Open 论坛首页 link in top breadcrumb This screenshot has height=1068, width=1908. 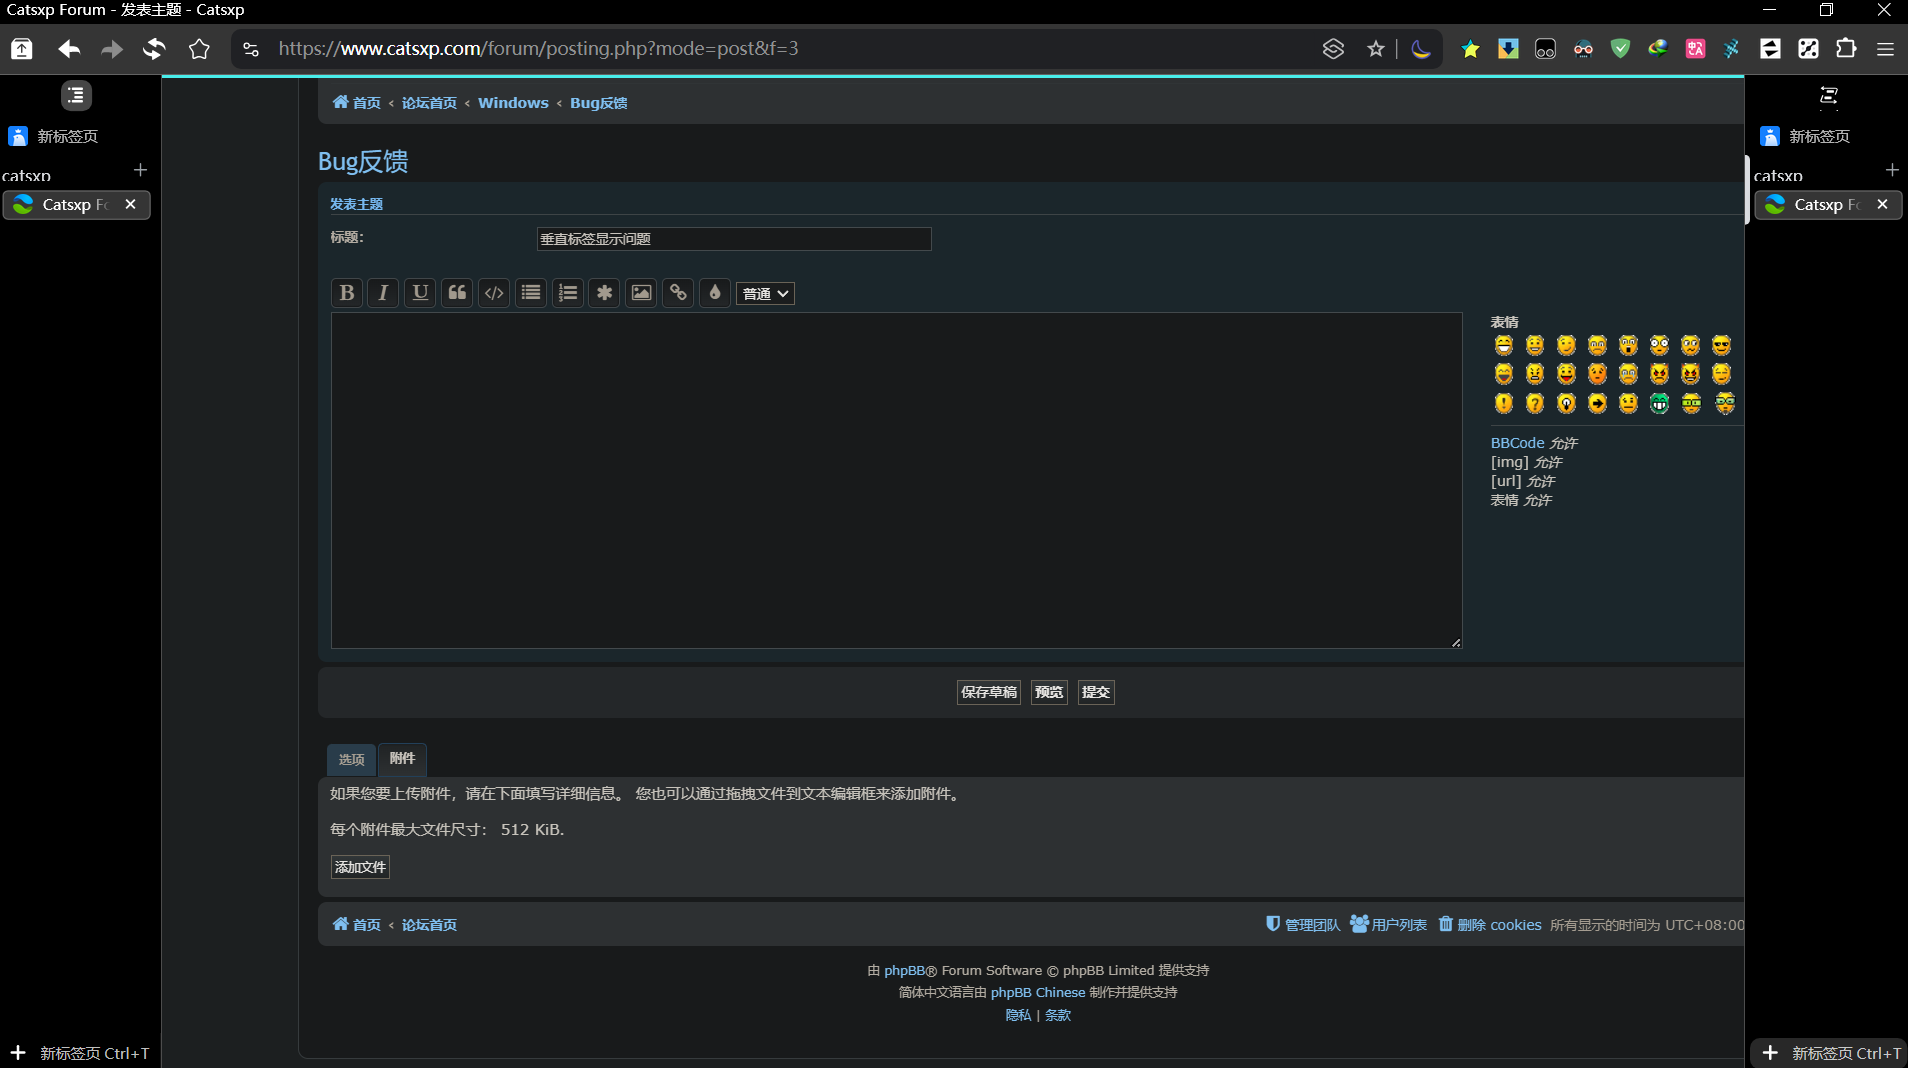pos(429,103)
